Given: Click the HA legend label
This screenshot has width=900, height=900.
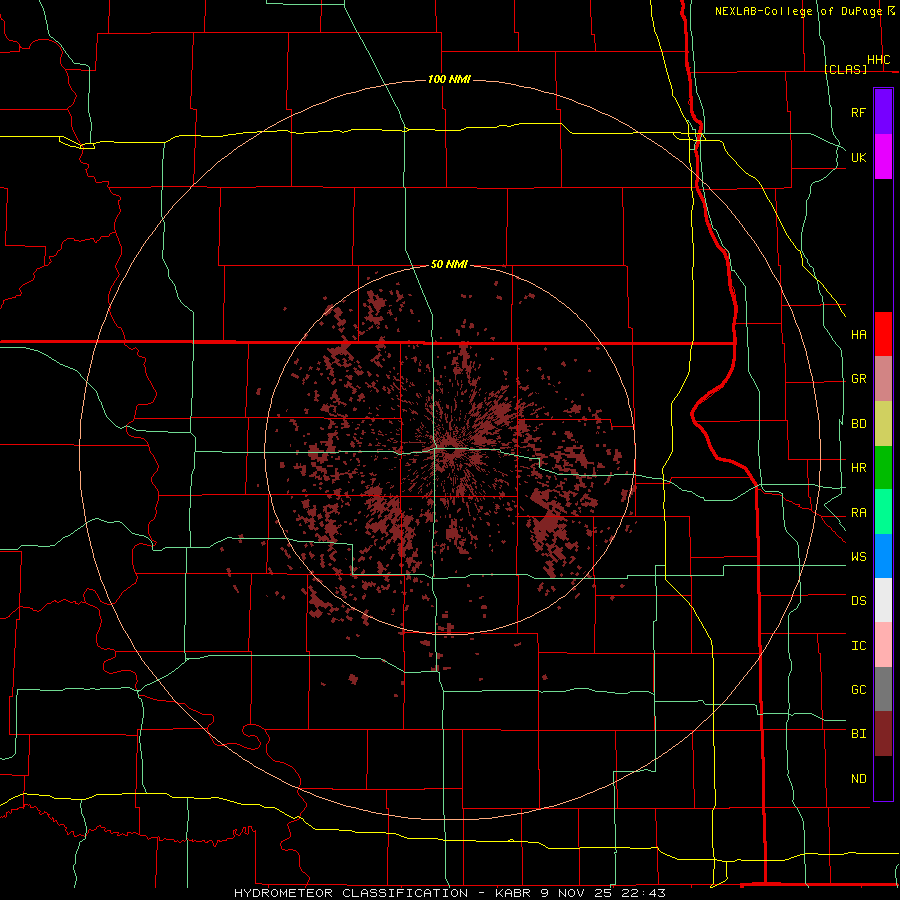Looking at the screenshot, I should [858, 335].
